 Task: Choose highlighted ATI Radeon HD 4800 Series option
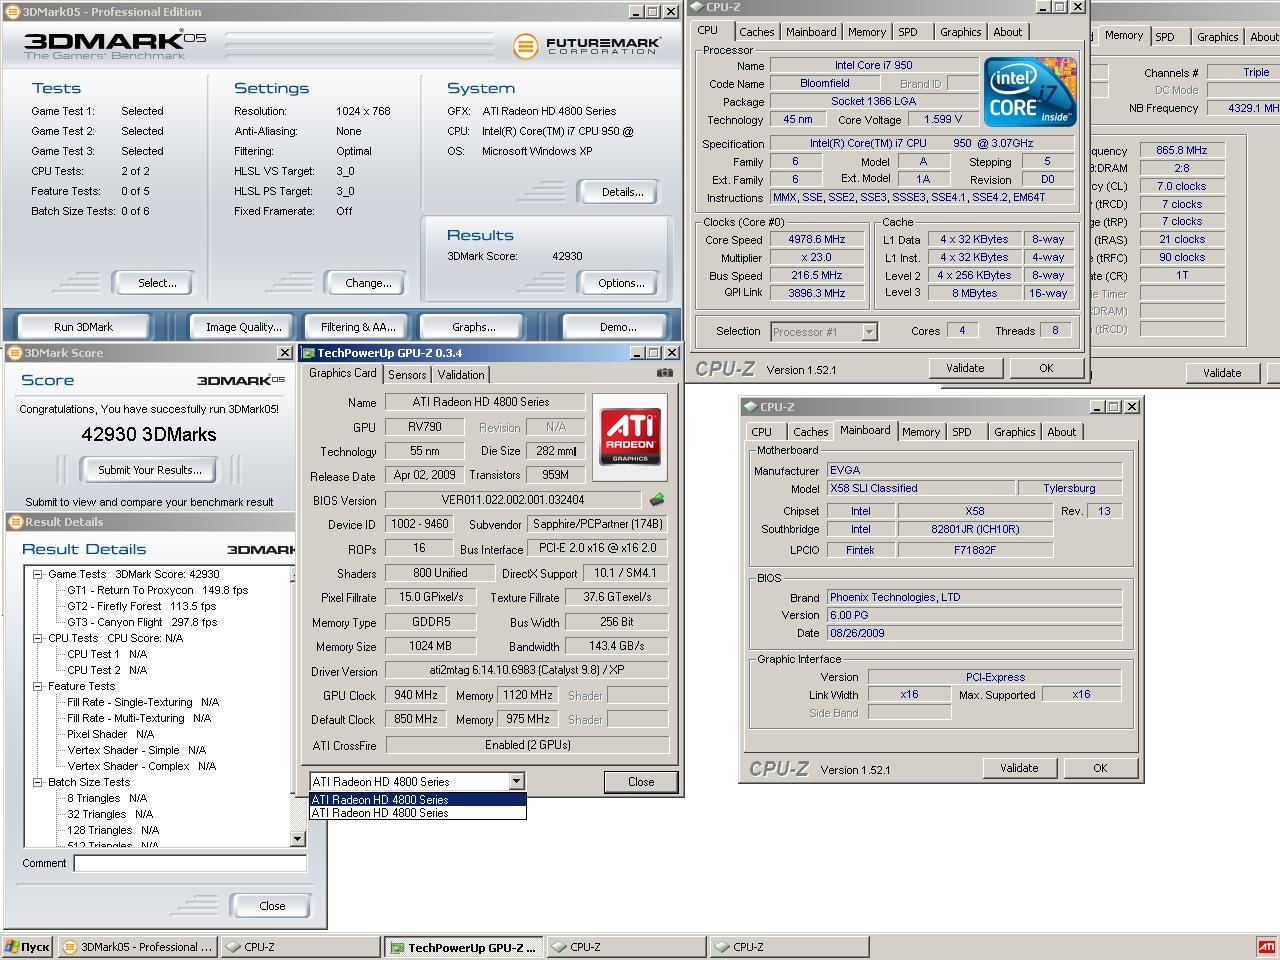[418, 800]
